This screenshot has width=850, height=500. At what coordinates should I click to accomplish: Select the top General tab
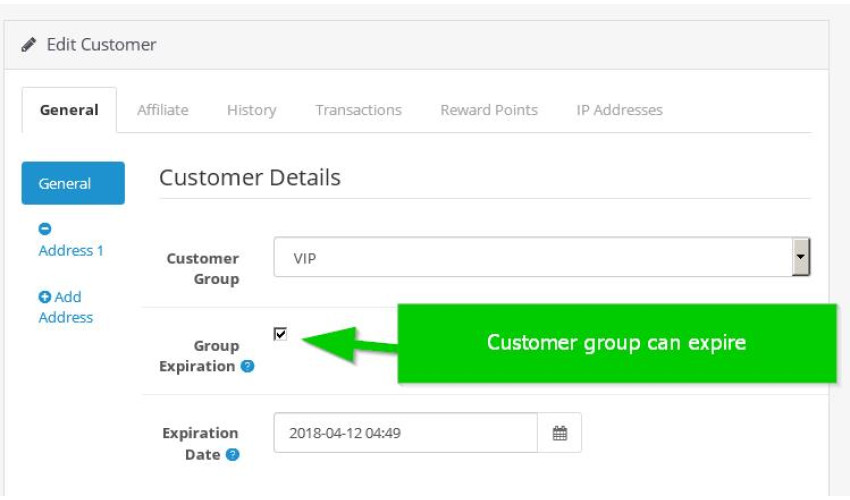pyautogui.click(x=69, y=110)
